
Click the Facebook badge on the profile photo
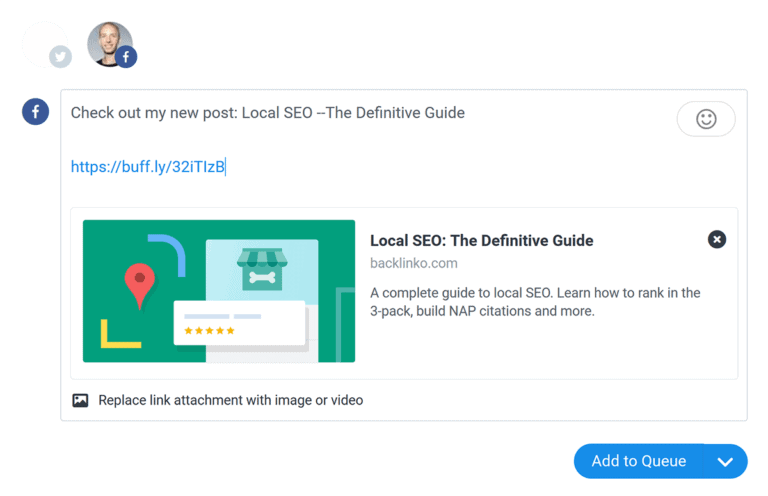click(x=125, y=57)
